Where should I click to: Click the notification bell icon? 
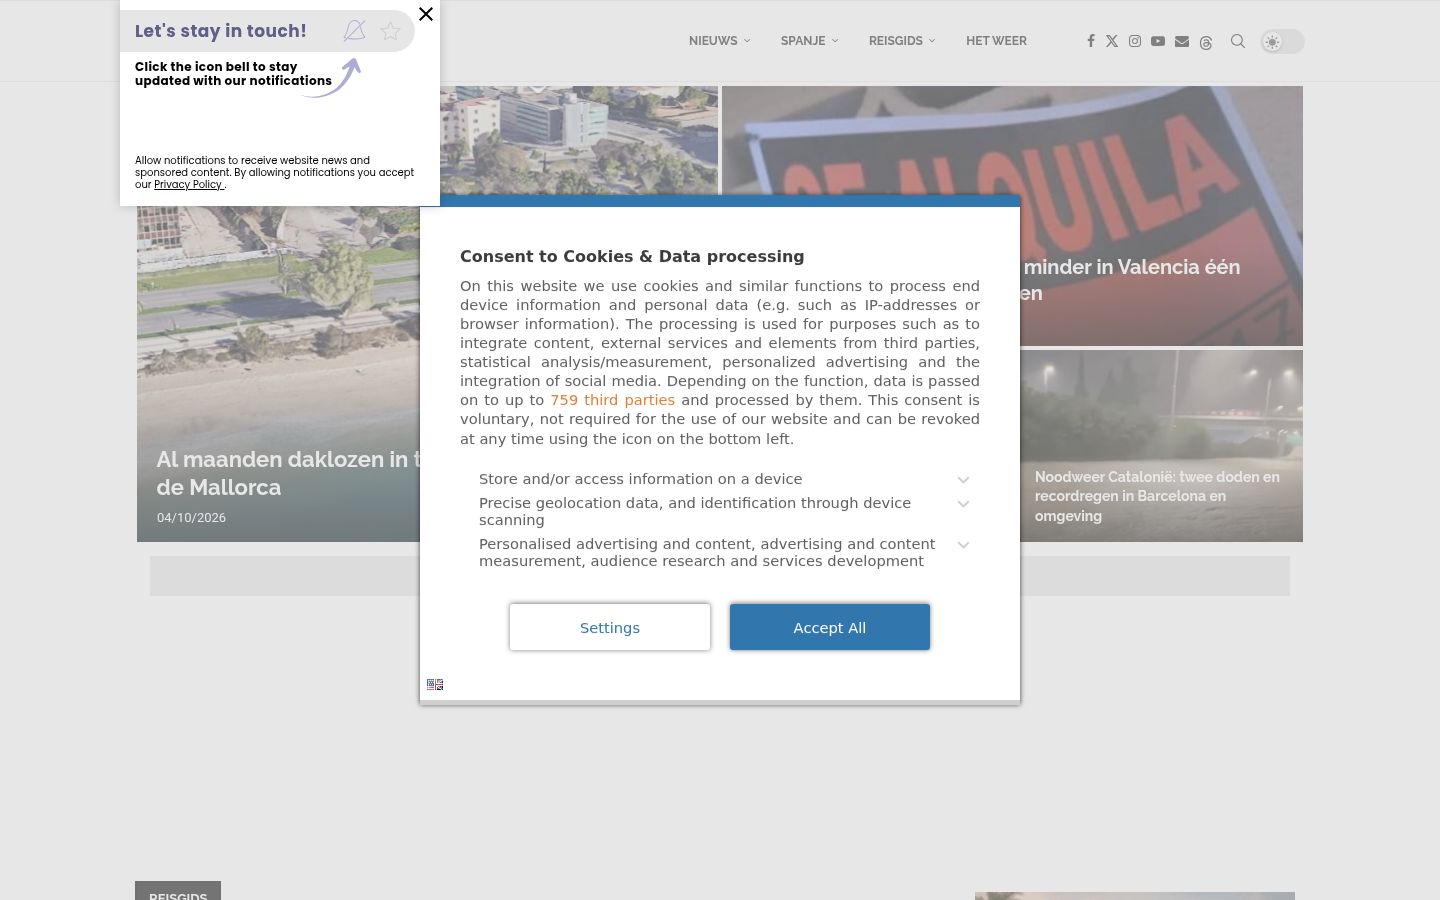coord(354,31)
